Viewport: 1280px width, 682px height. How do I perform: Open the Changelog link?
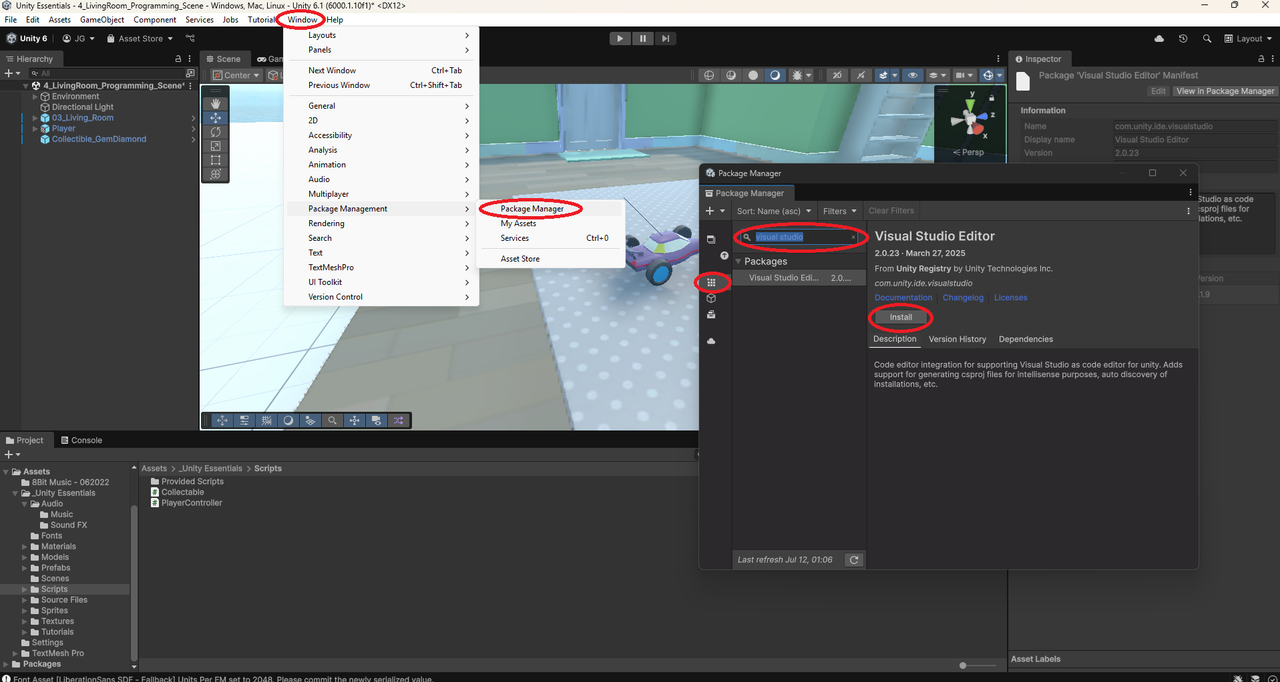tap(963, 298)
